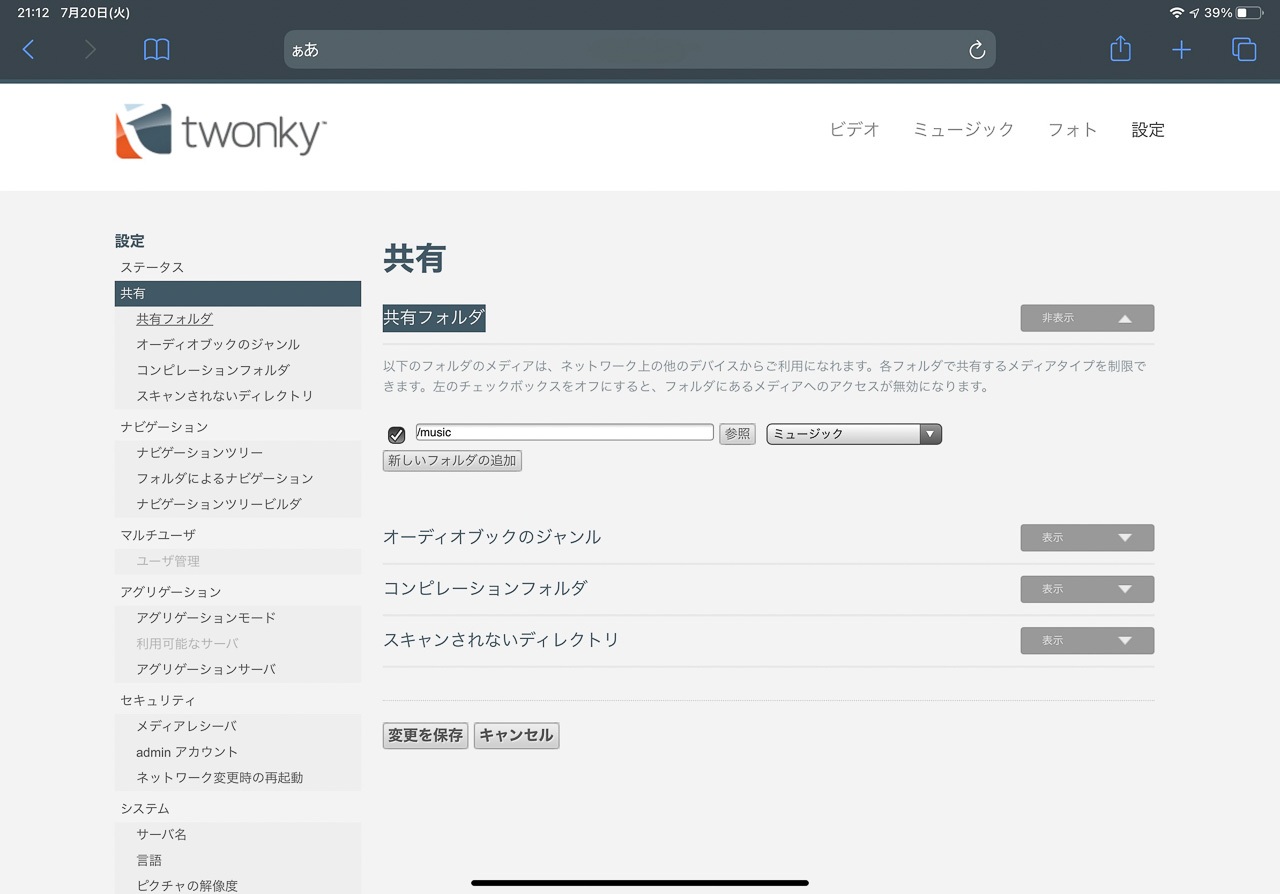Click the 共有フォルダ section heading
1280x894 pixels.
point(434,318)
